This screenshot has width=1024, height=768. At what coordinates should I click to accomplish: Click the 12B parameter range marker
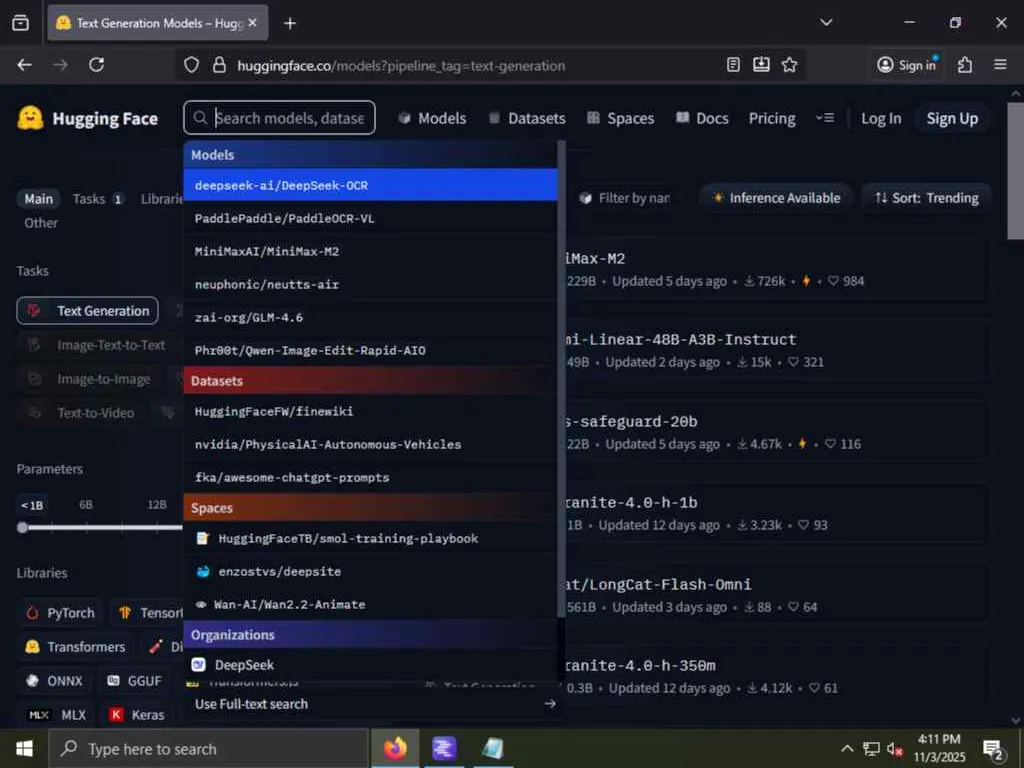157,504
